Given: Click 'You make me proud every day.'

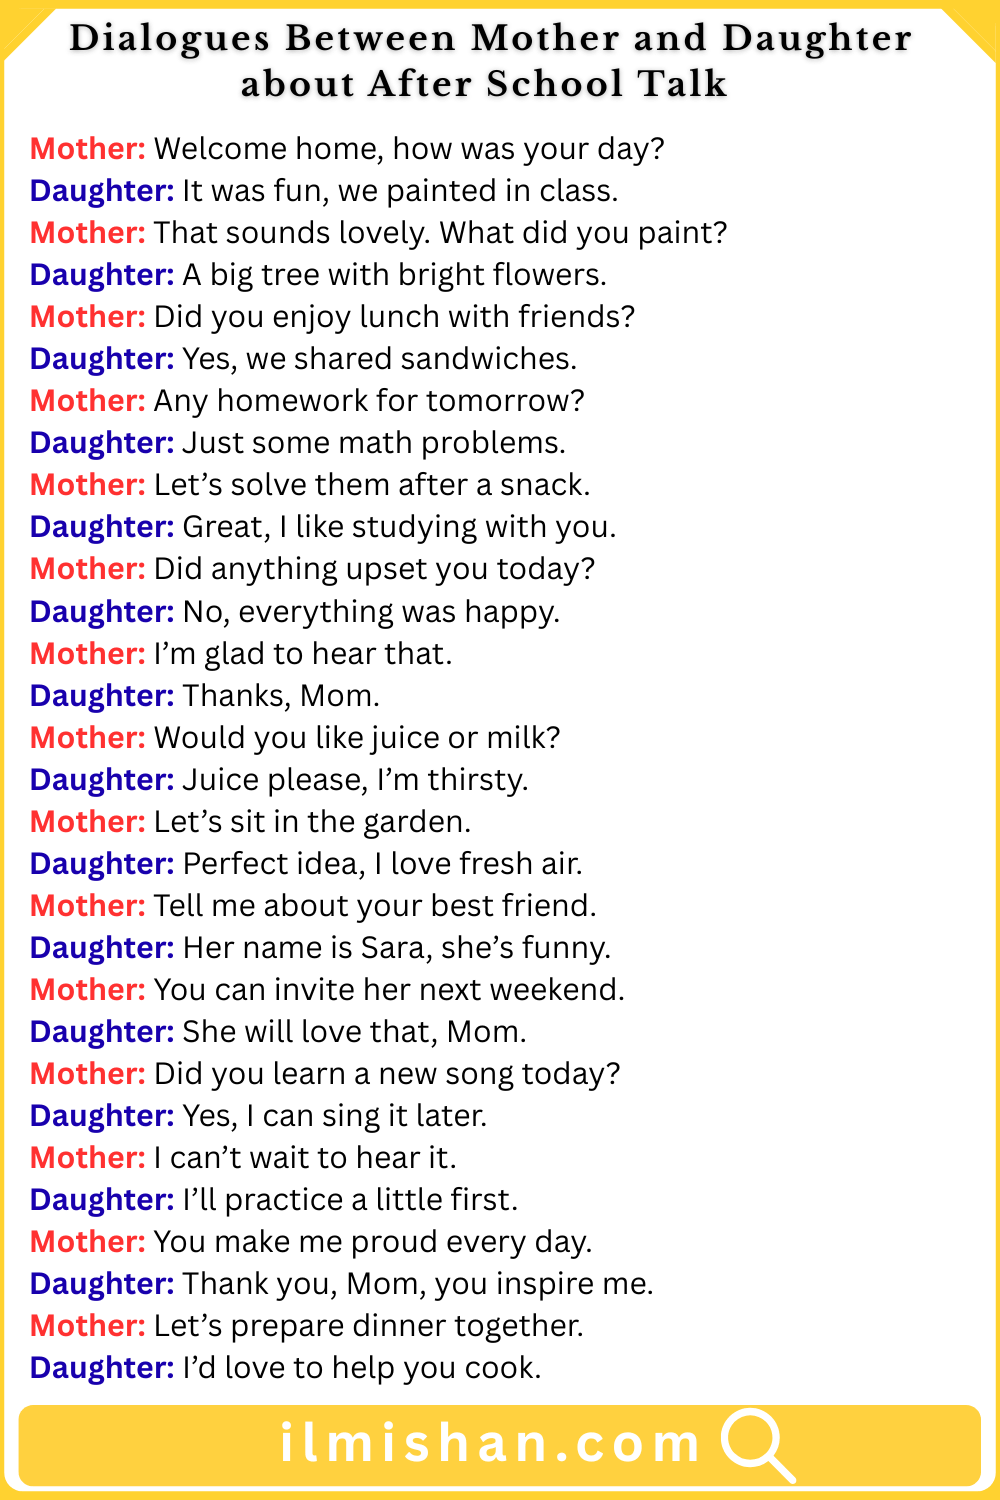Looking at the screenshot, I should pos(373,1242).
